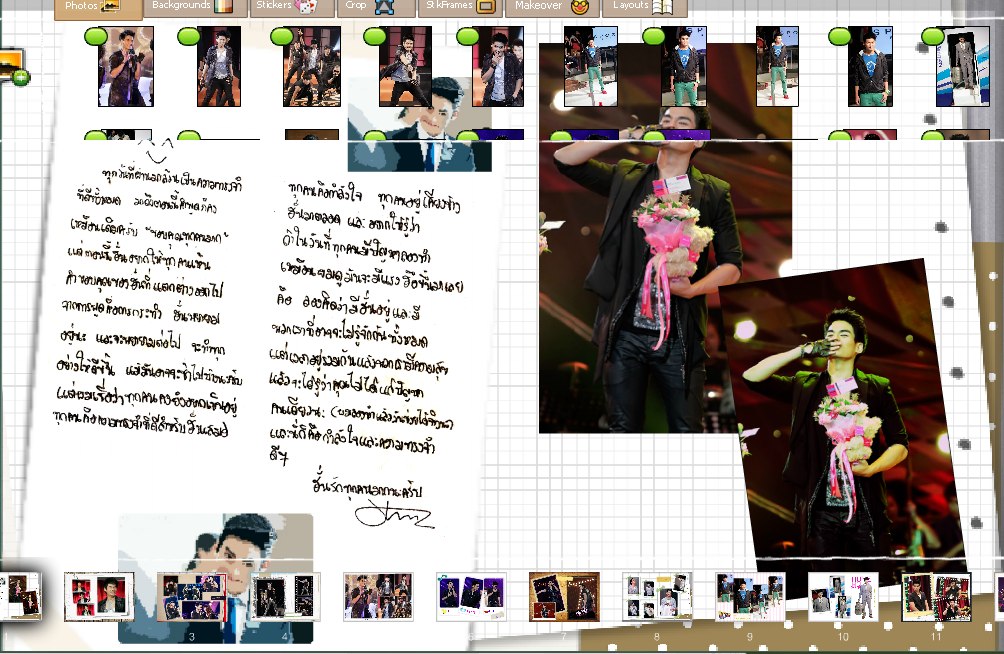The image size is (1004, 654).
Task: Select the purple page thumbnail before page 7
Action: tap(471, 597)
